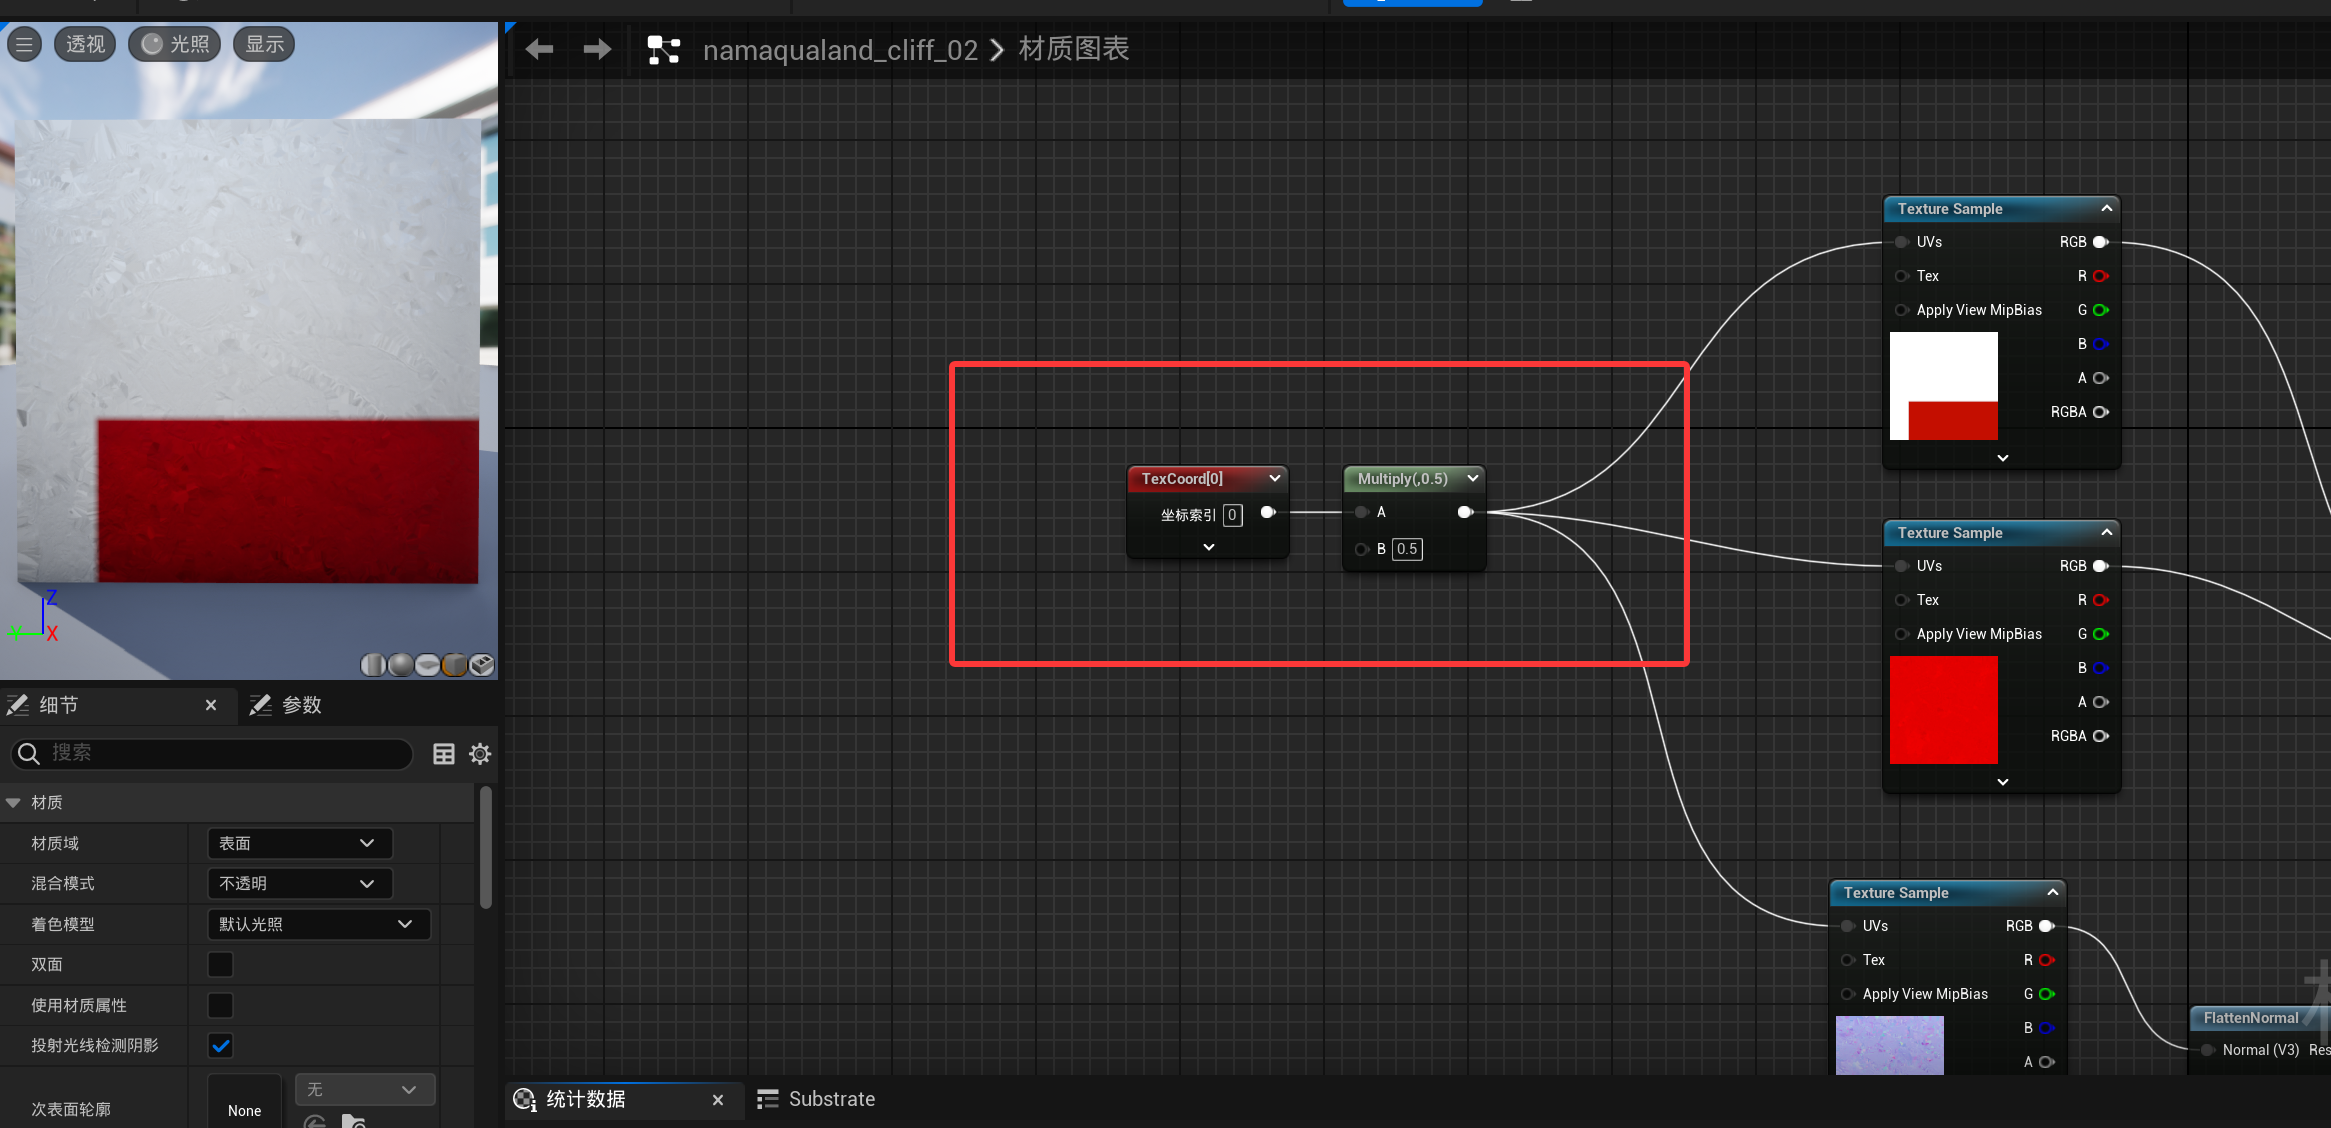This screenshot has height=1128, width=2331.
Task: Click the red texture preview thumbnail
Action: (1943, 710)
